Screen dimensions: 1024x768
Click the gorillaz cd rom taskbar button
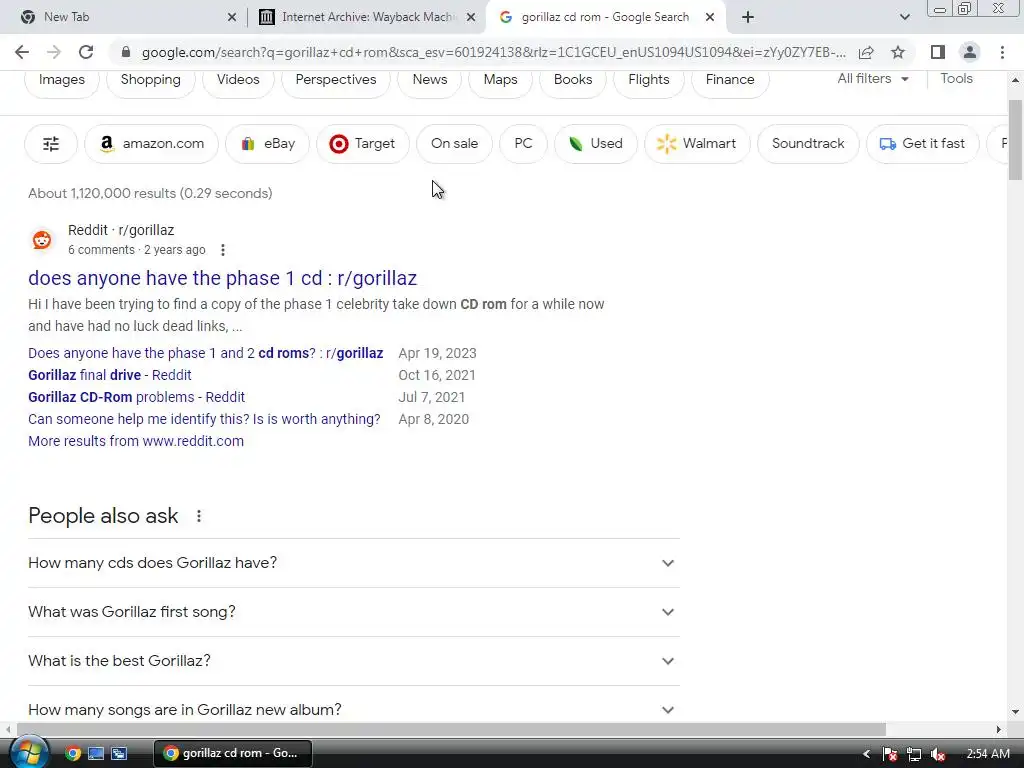click(232, 753)
